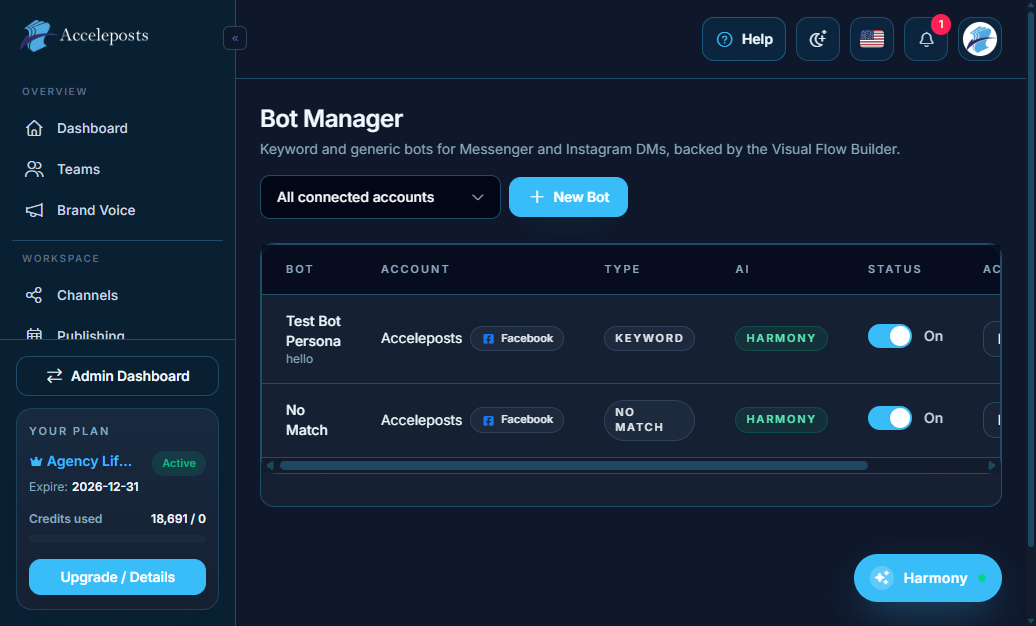The width and height of the screenshot is (1036, 626).
Task: Click the Active plan status badge
Action: [179, 463]
